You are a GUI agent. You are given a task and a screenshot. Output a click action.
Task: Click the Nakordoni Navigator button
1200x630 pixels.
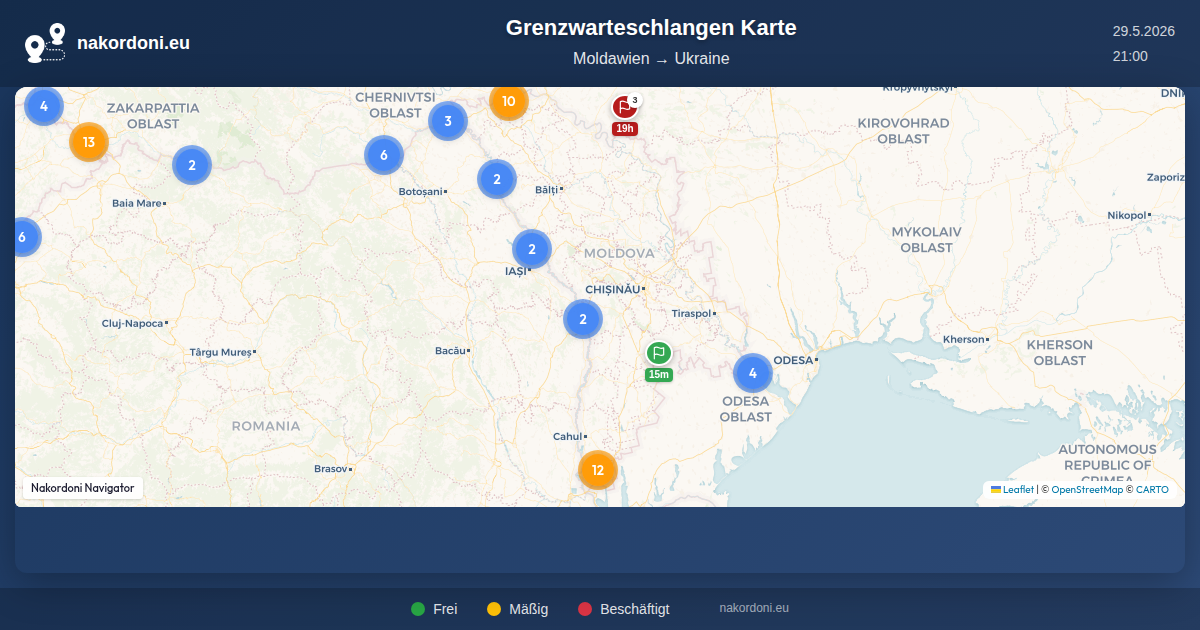83,488
